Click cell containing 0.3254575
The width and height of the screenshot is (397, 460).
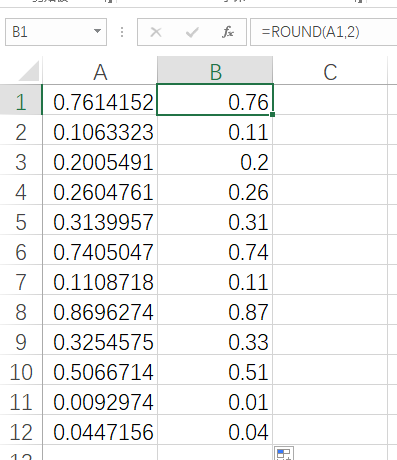point(100,340)
